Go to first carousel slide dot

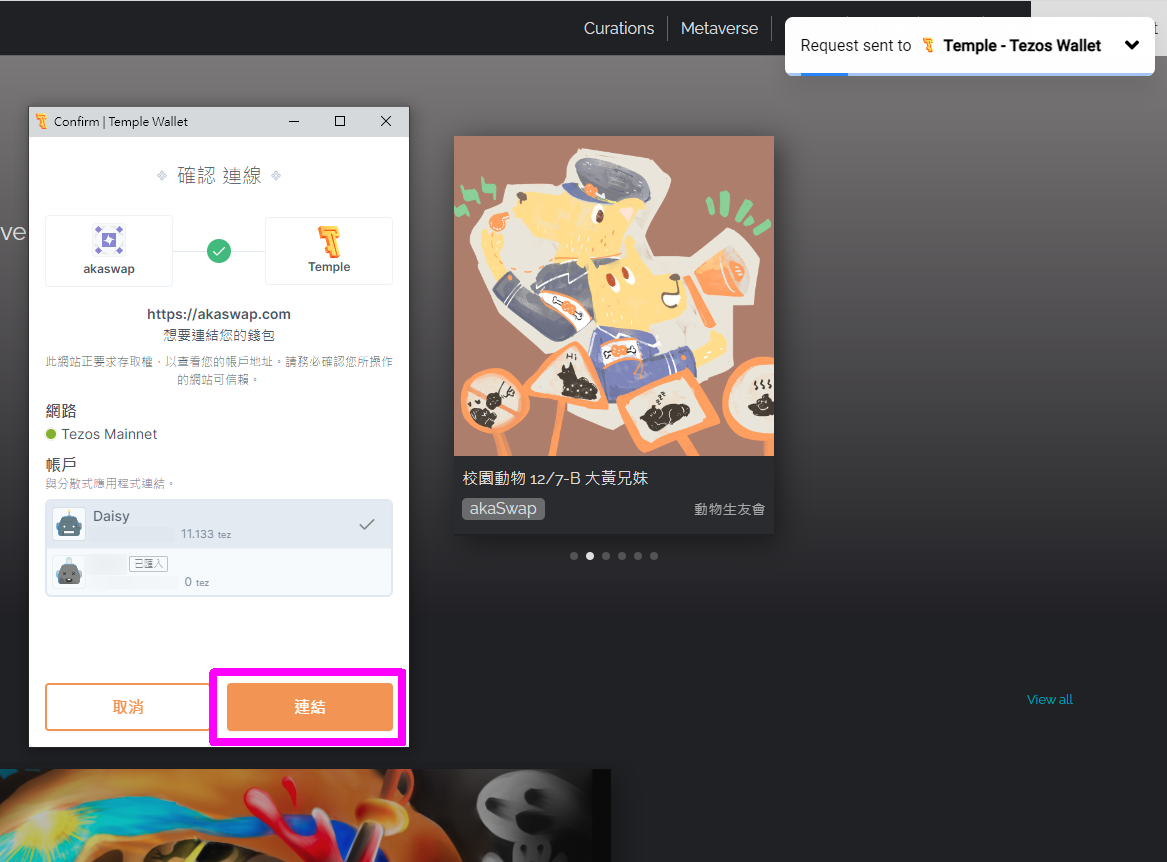(x=574, y=556)
